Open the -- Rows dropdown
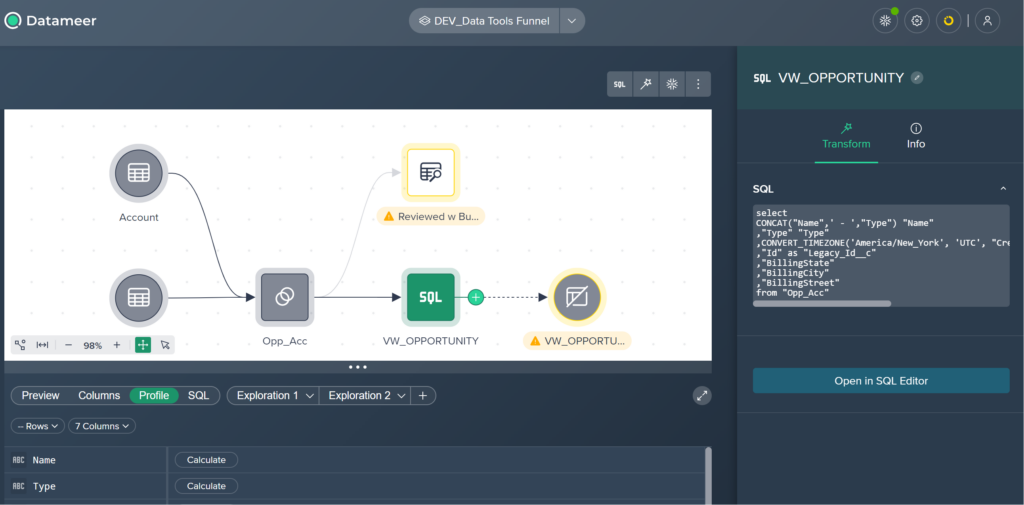 [38, 426]
